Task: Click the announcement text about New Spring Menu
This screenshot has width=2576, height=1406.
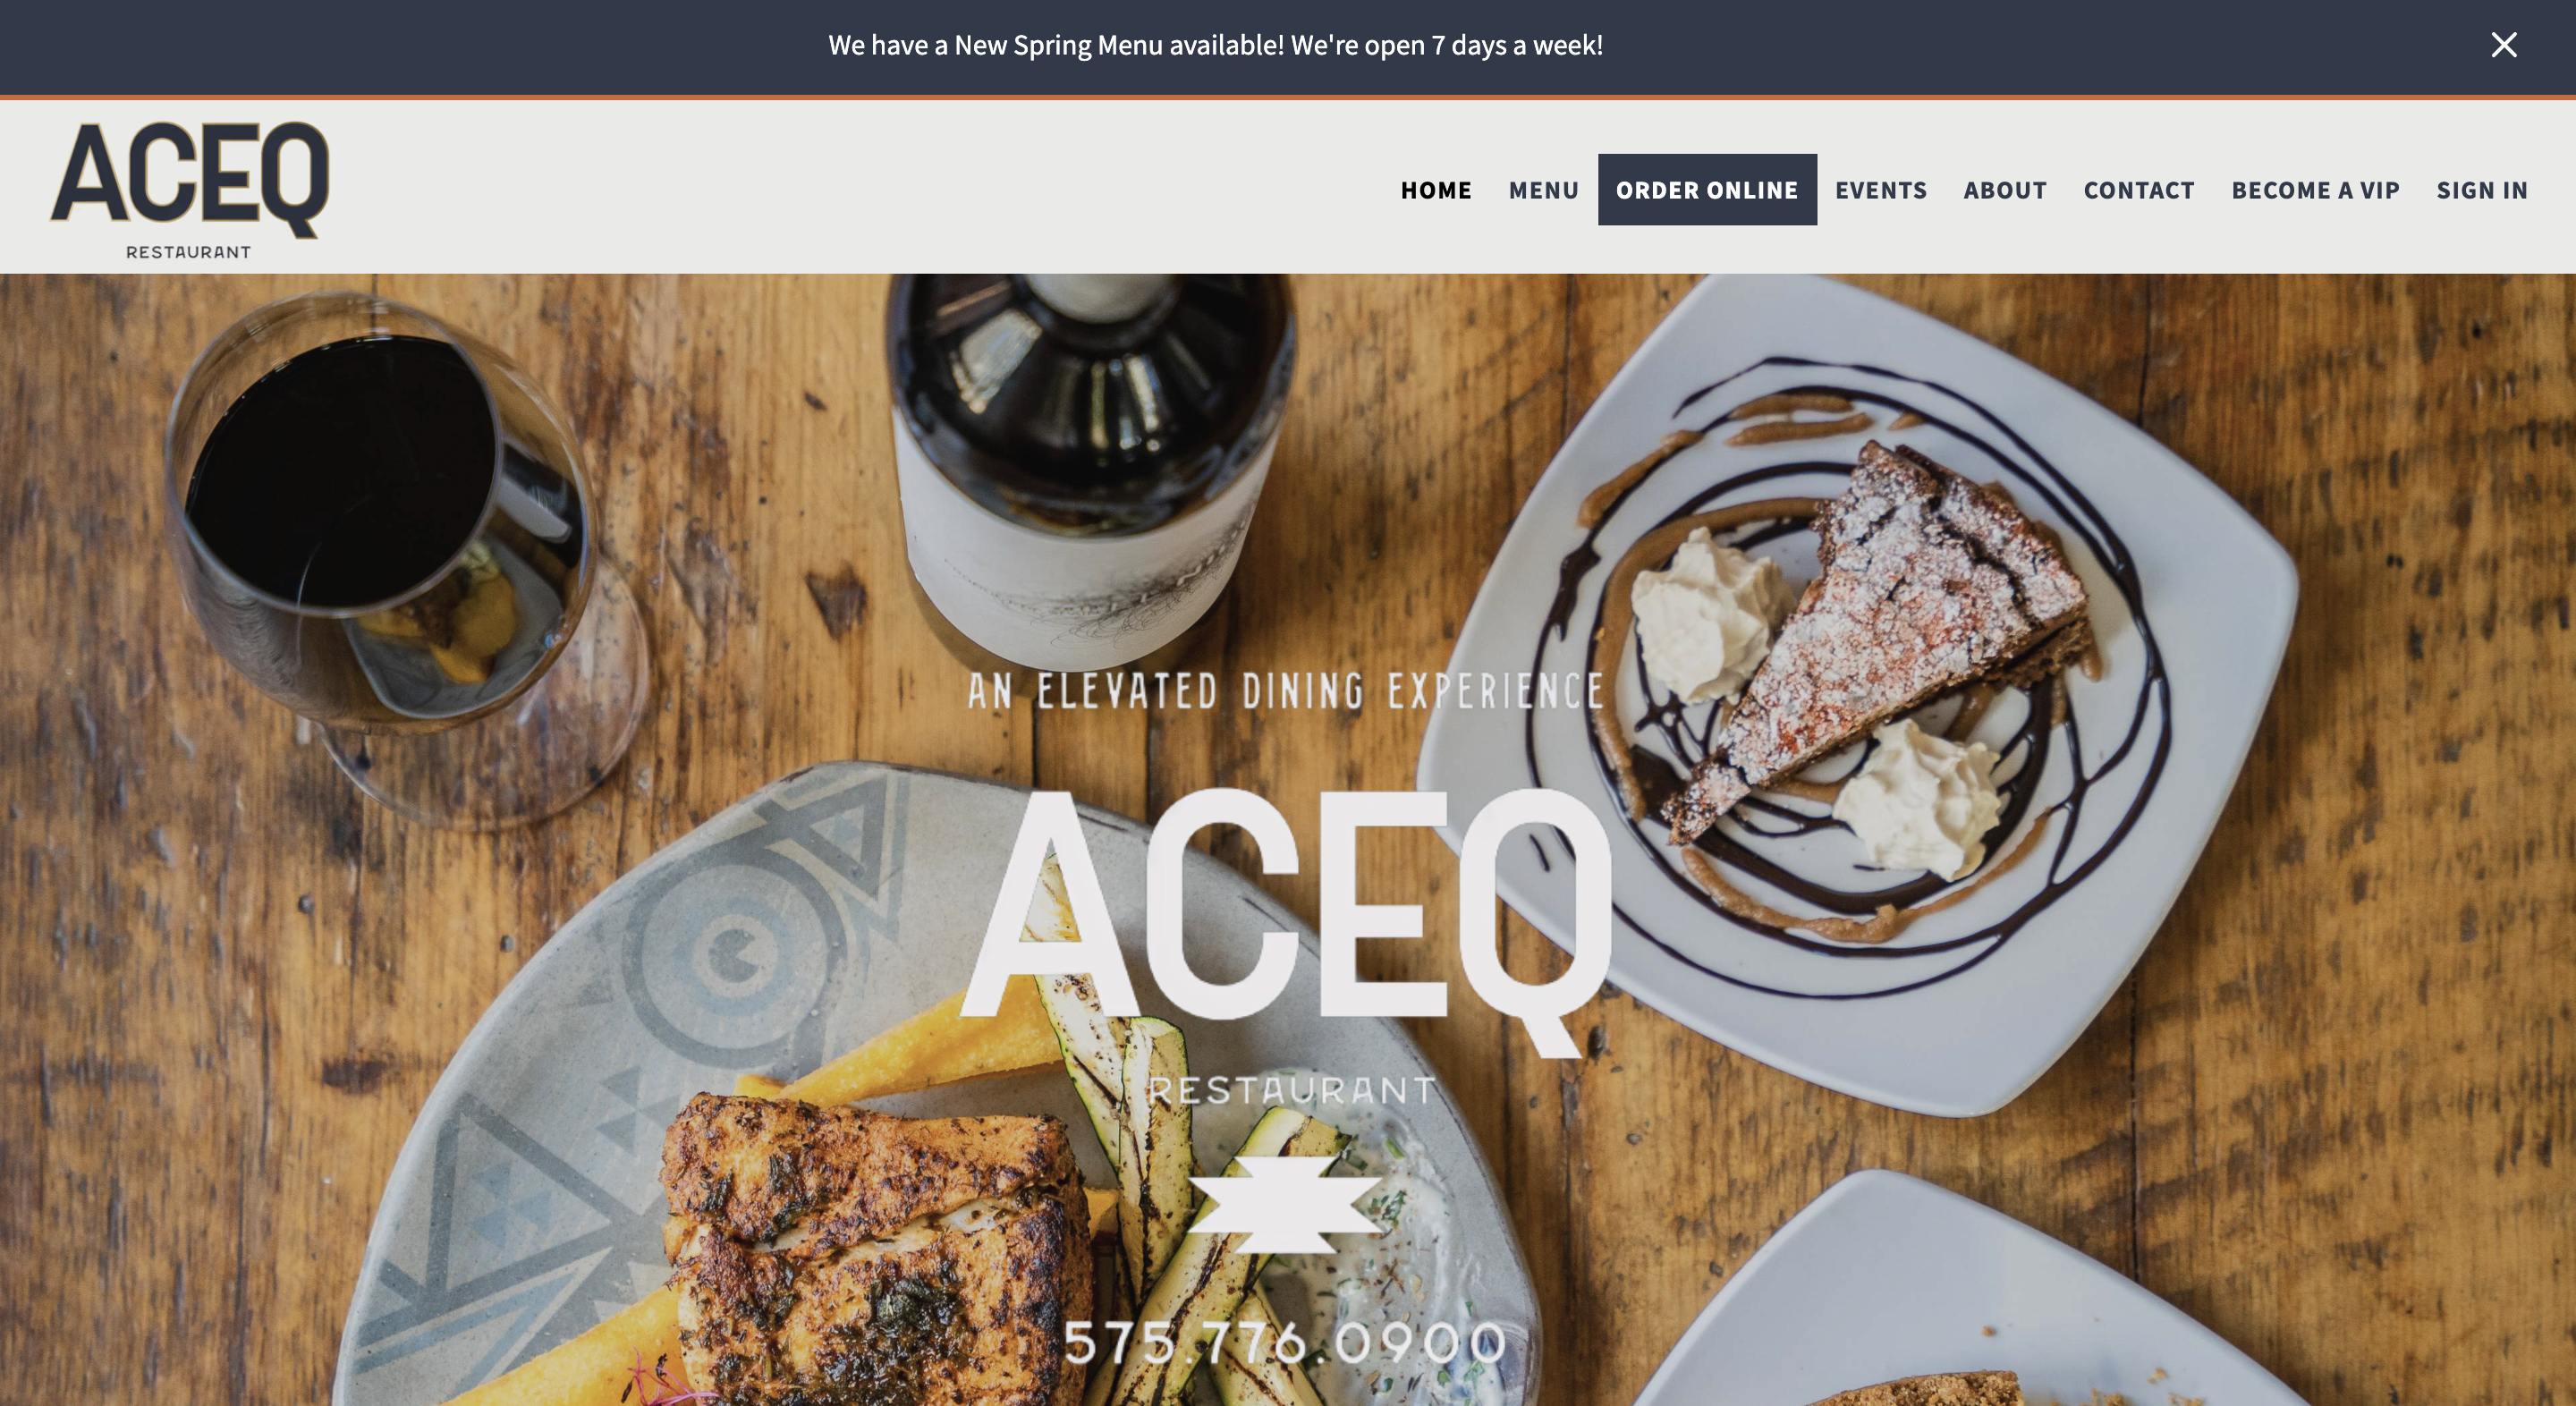Action: 1215,45
